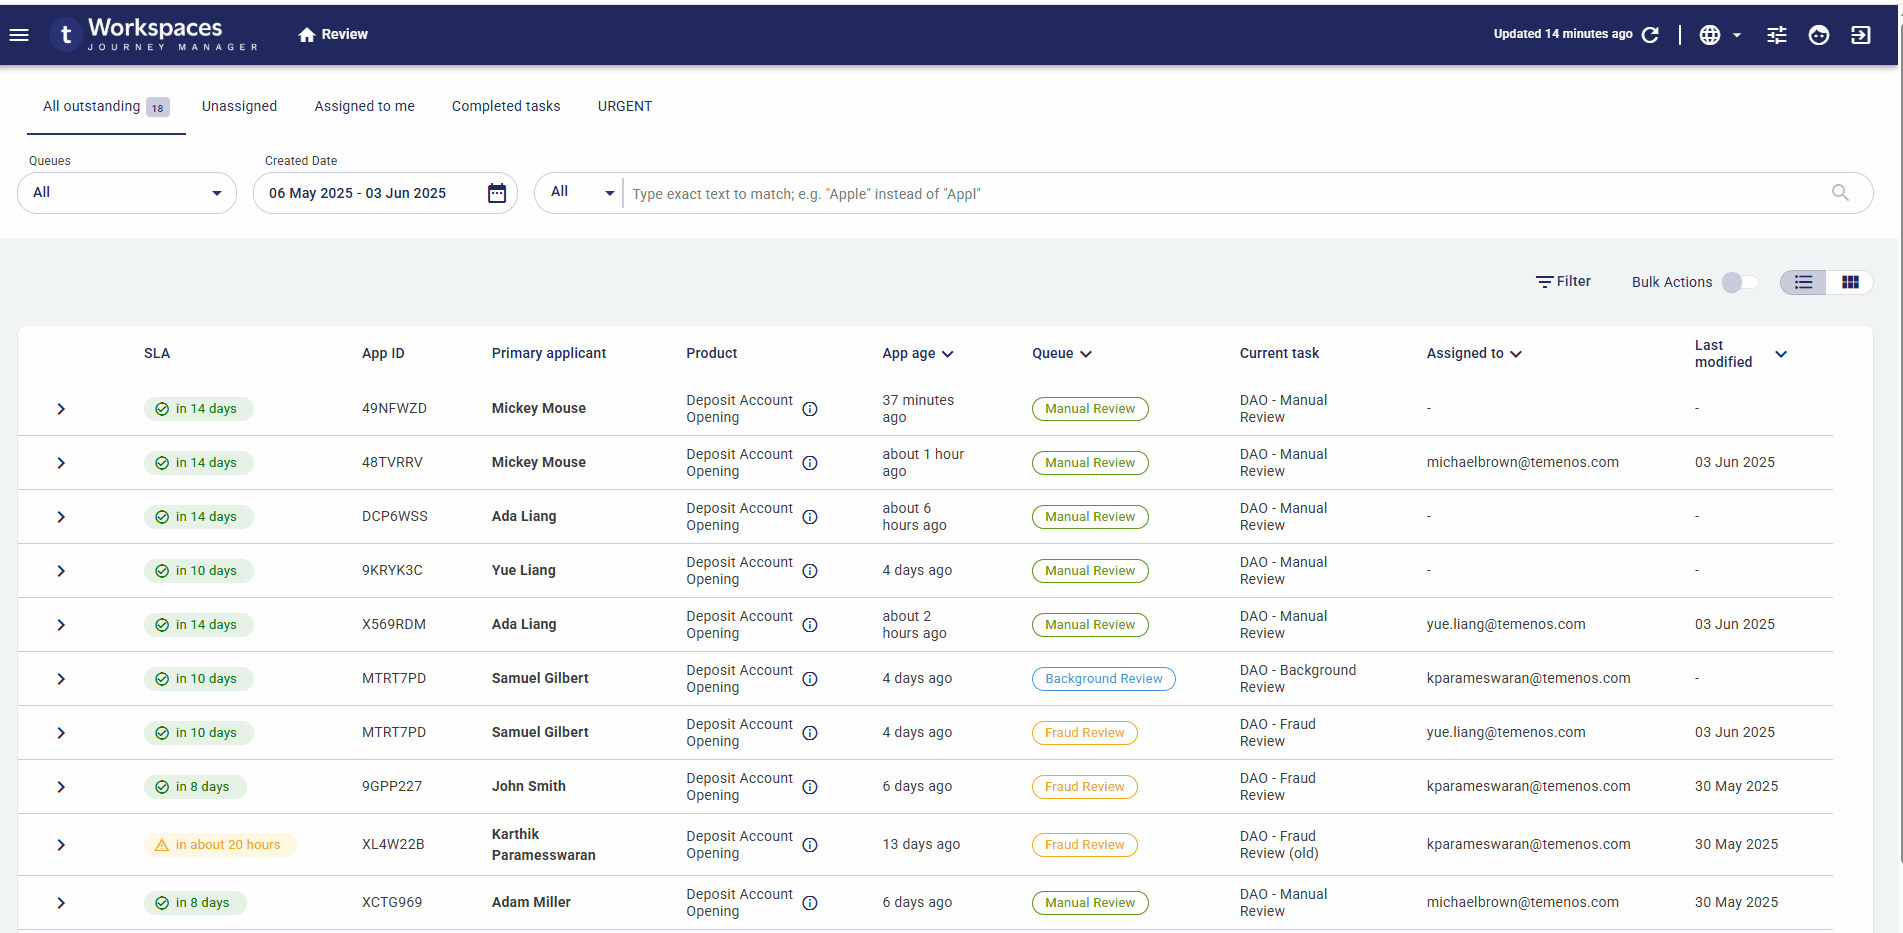Screen dimensions: 1903x933
Task: Switch to Completed tasks tab
Action: [506, 107]
